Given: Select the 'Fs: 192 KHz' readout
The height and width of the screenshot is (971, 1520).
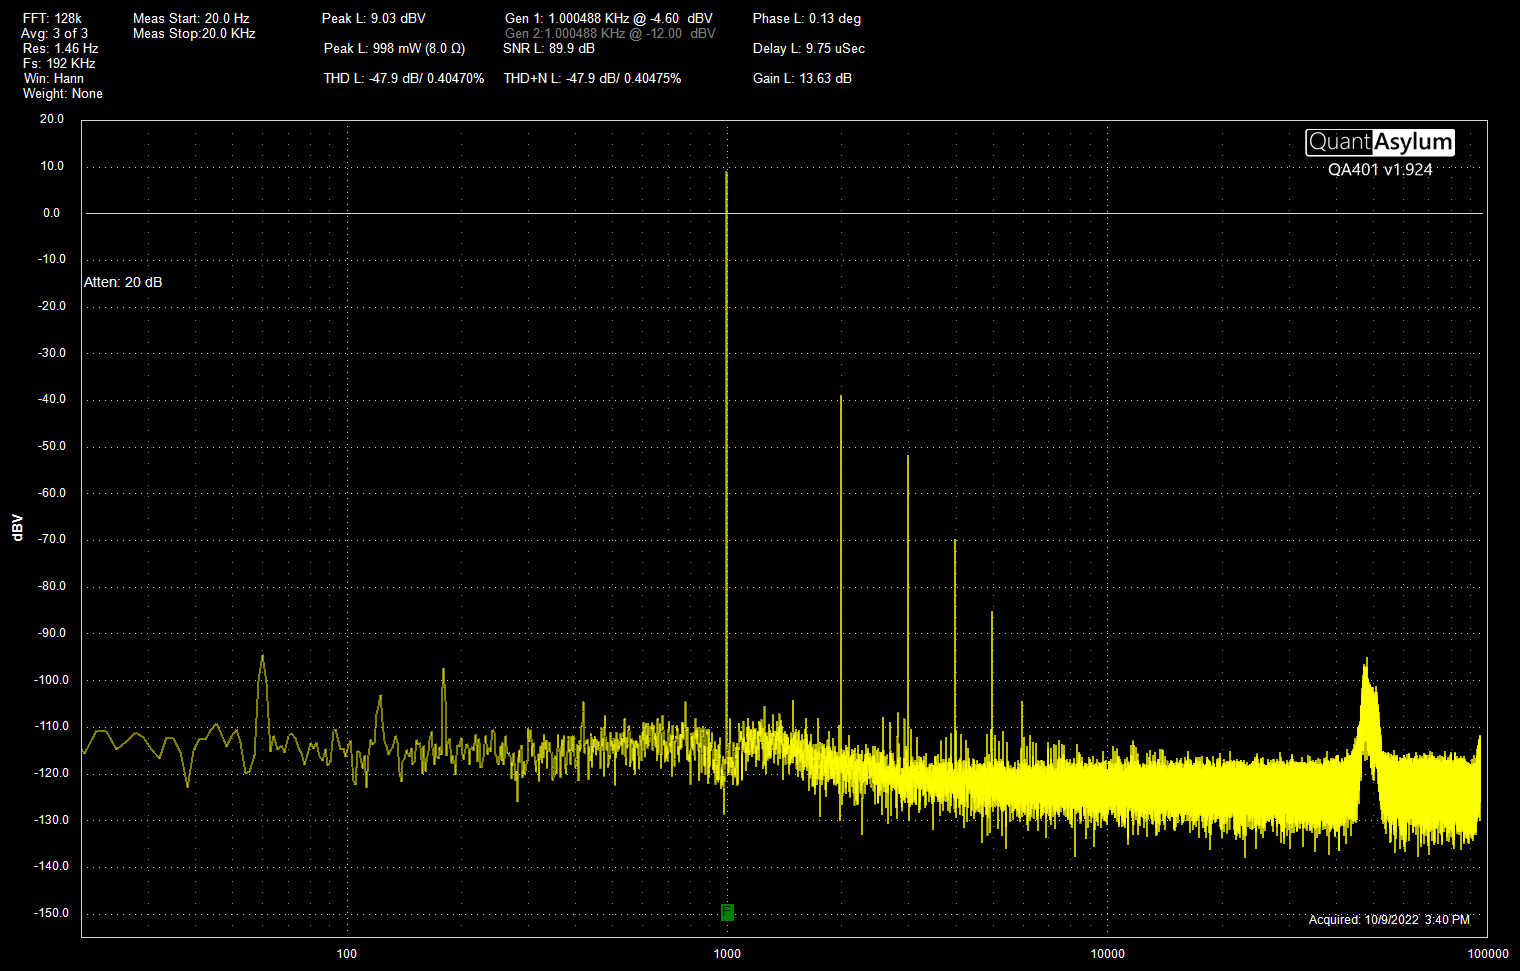Looking at the screenshot, I should coord(59,64).
